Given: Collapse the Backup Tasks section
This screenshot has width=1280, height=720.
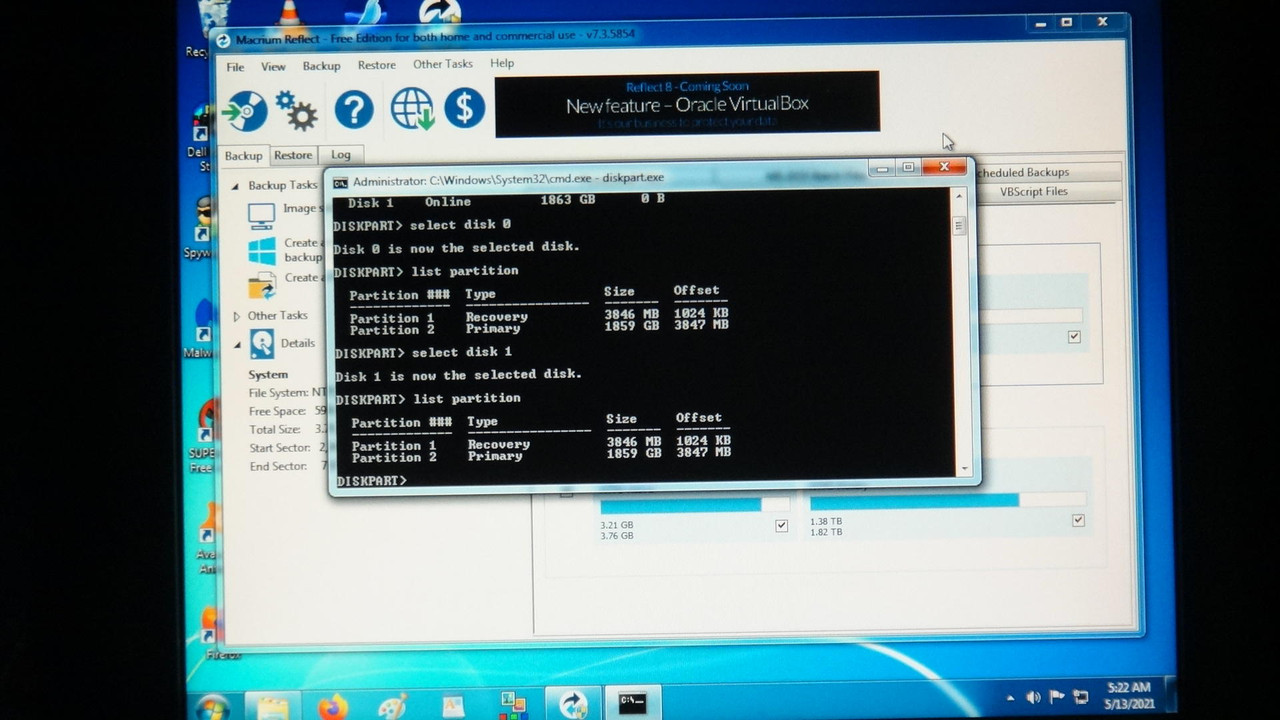Looking at the screenshot, I should point(236,186).
